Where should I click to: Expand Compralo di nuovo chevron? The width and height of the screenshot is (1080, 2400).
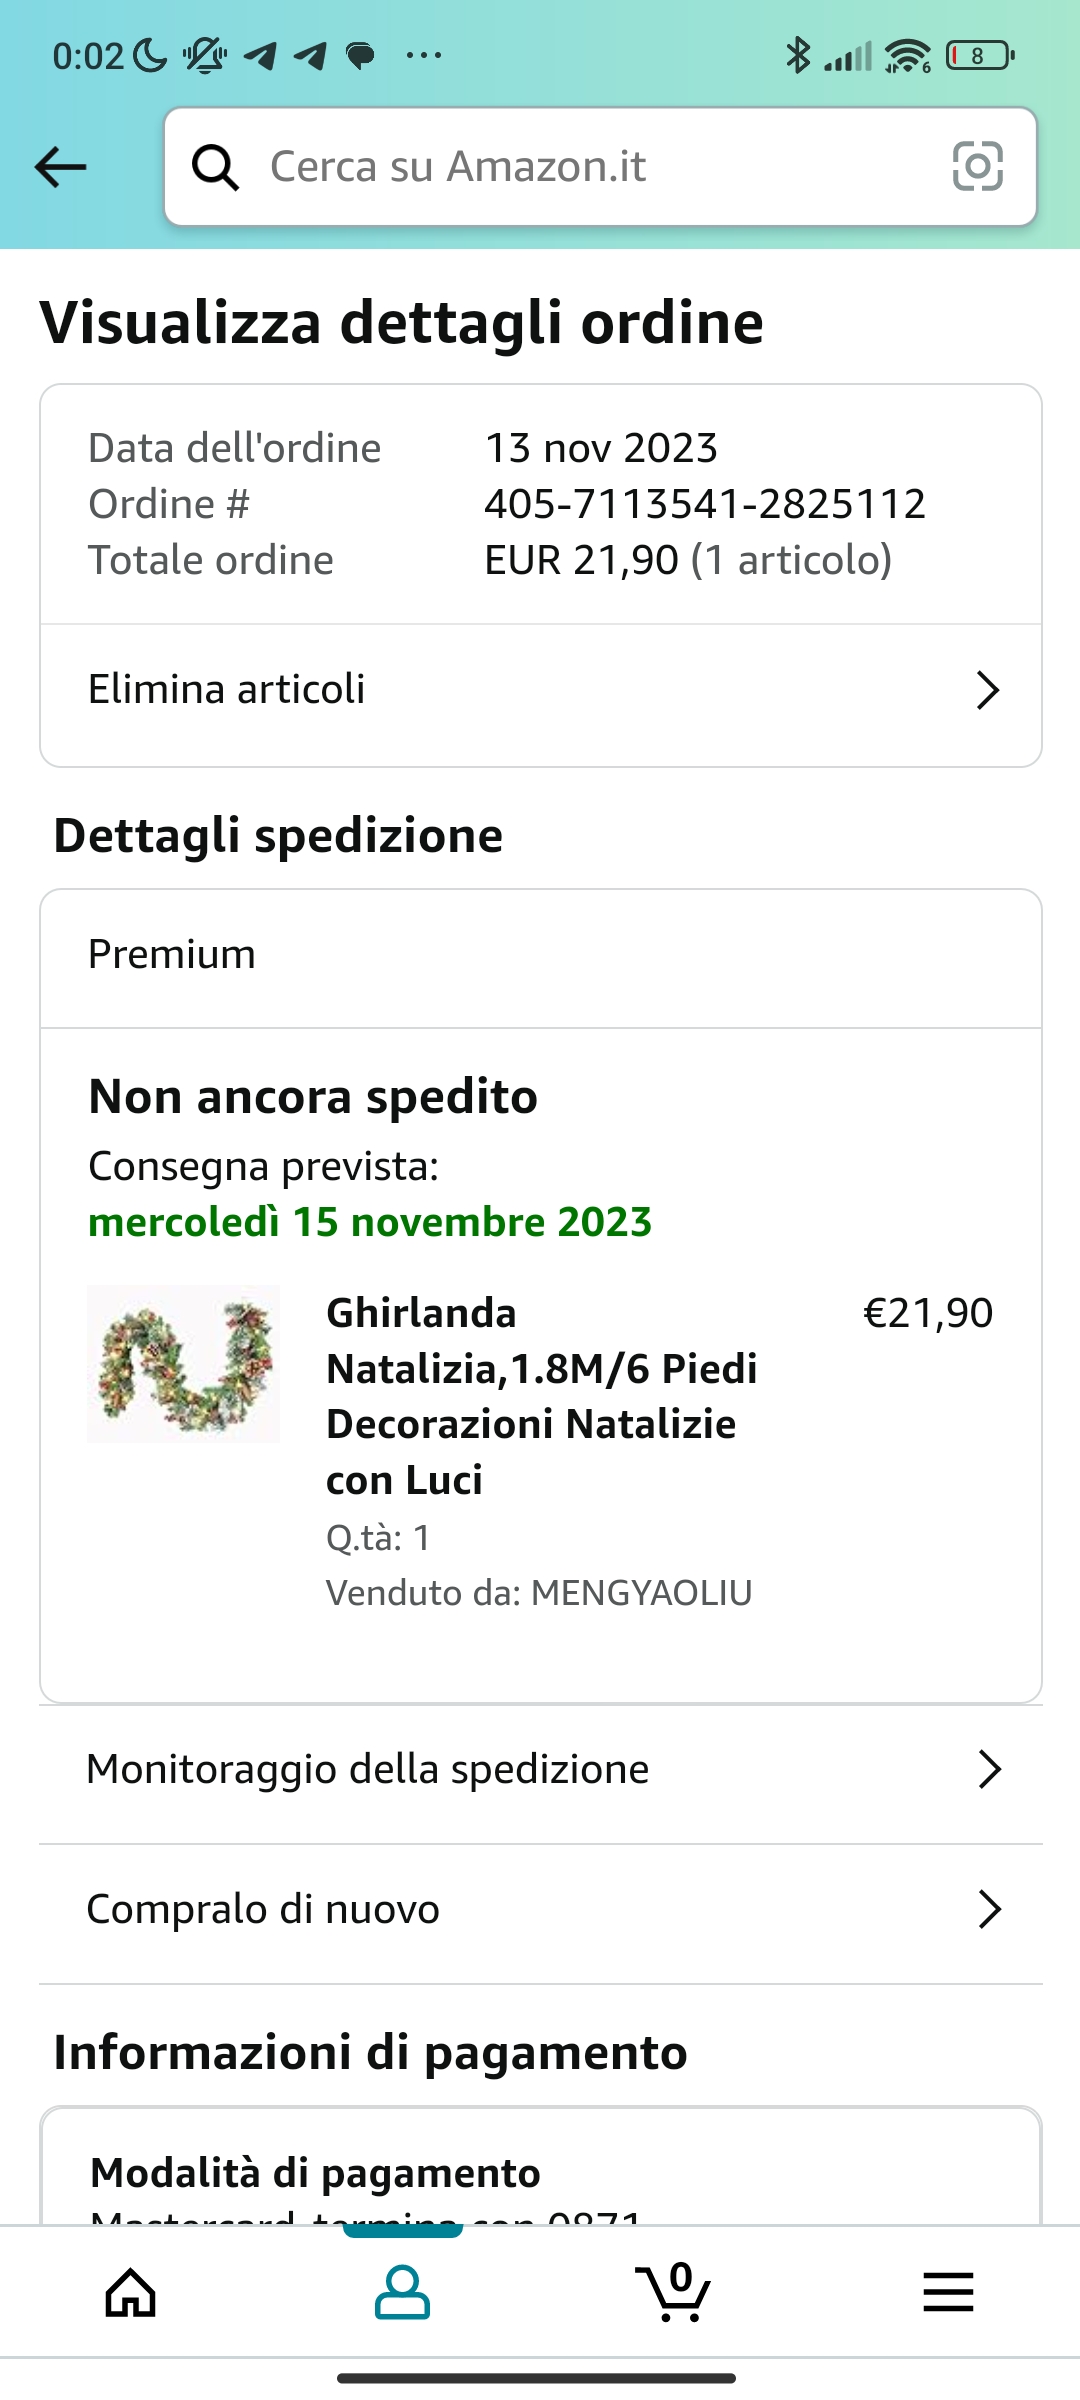989,1909
